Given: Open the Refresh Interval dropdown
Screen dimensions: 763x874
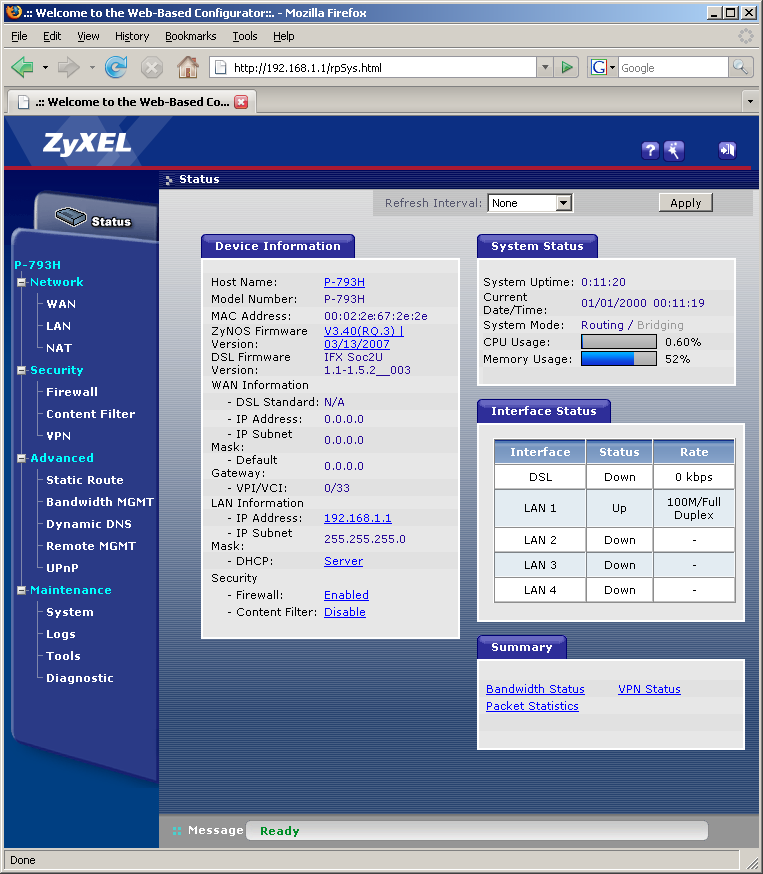Looking at the screenshot, I should coord(530,203).
